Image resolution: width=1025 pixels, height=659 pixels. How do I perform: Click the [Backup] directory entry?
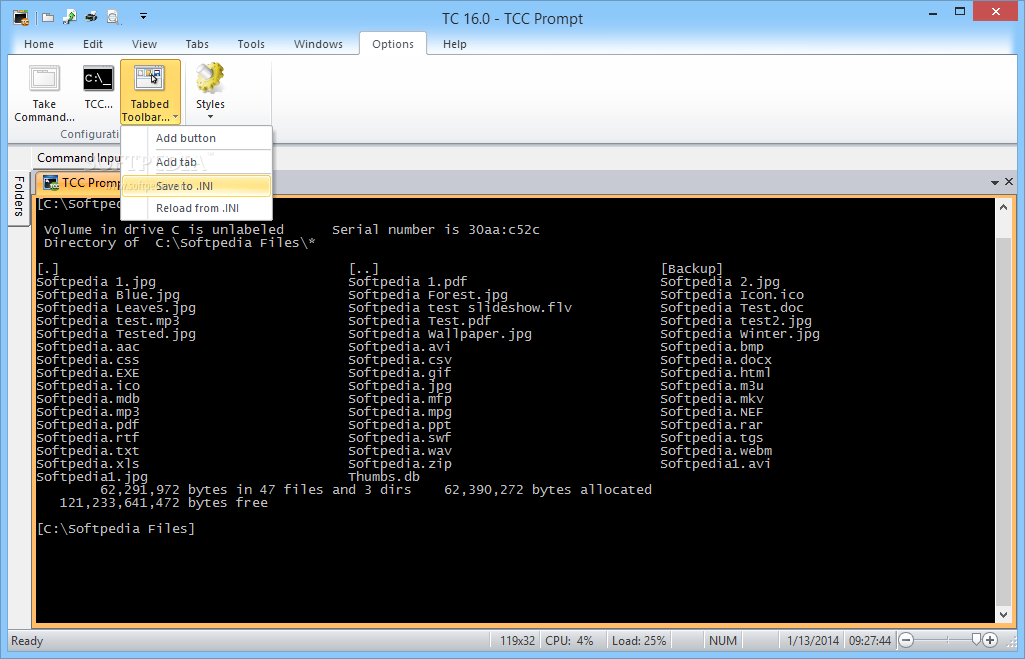pos(691,269)
